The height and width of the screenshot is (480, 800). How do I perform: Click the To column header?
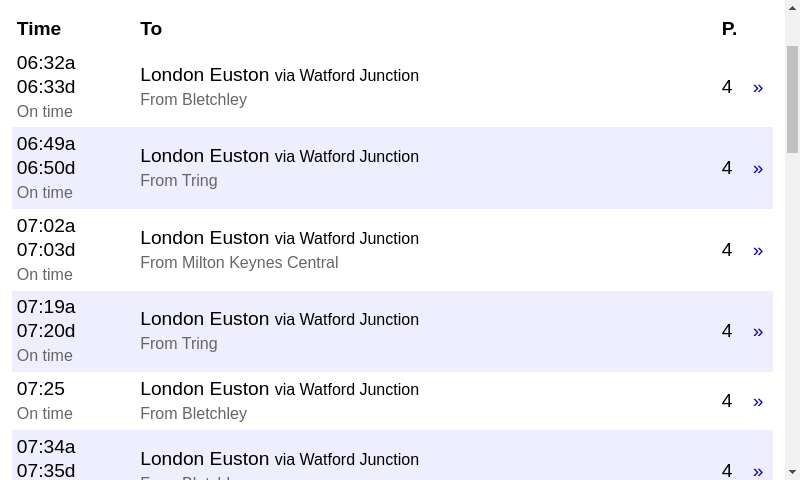[x=151, y=29]
